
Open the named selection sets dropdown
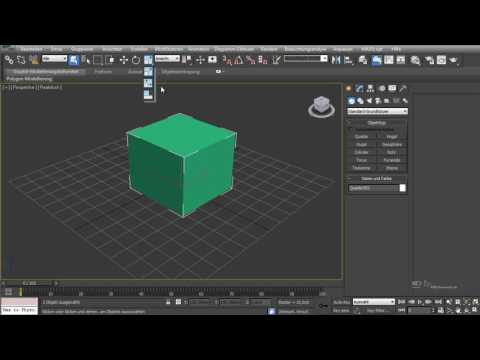306,59
